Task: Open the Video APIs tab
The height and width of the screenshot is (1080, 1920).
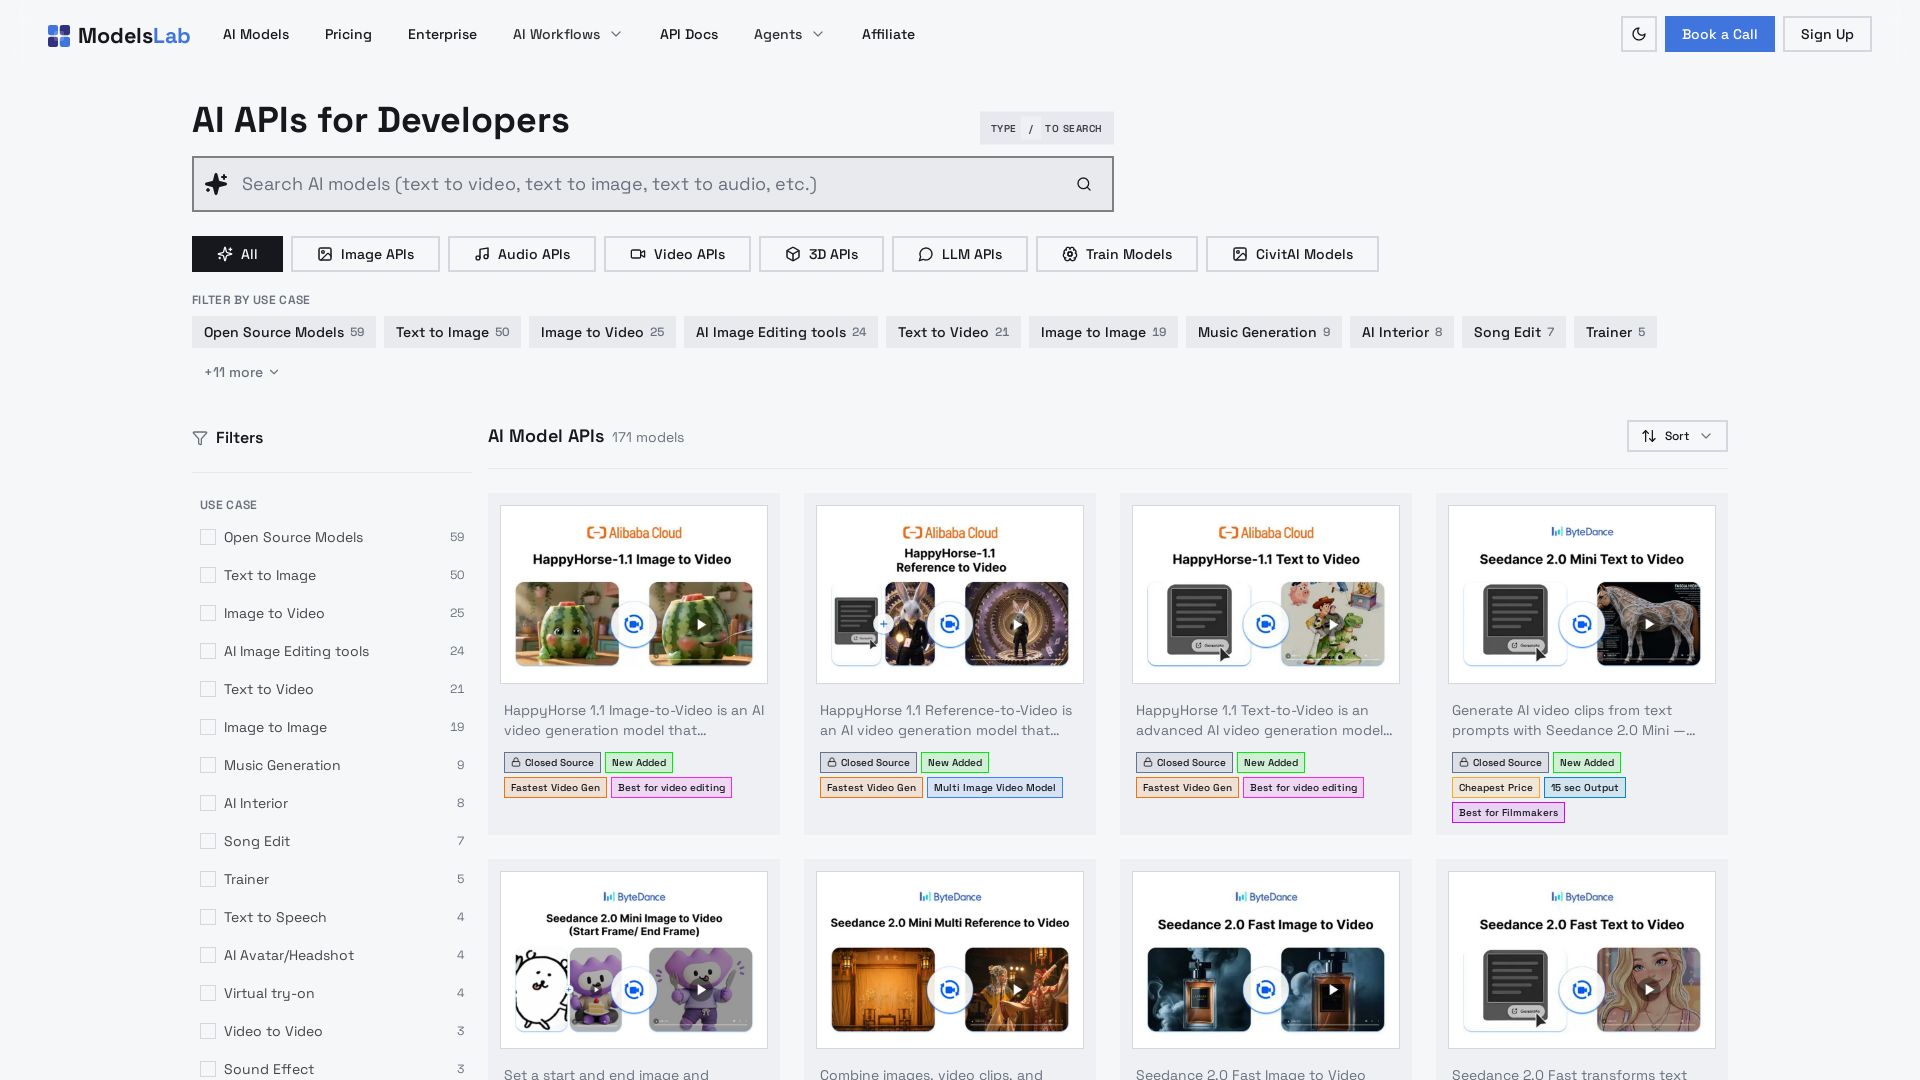Action: (677, 254)
